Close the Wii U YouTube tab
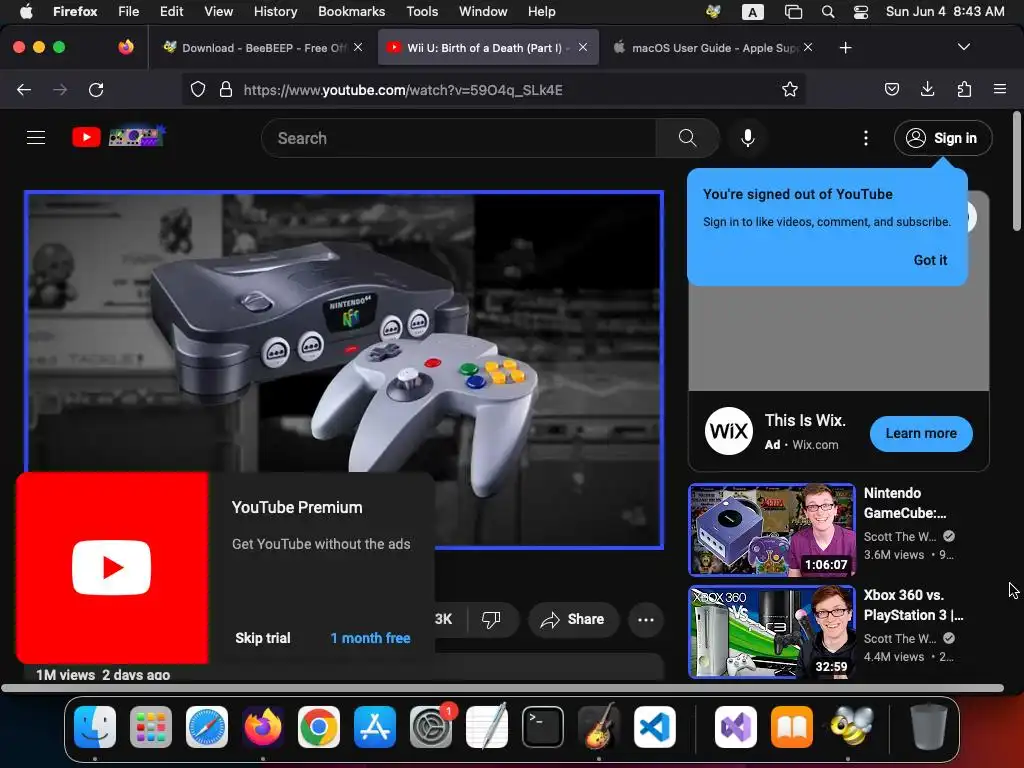This screenshot has height=768, width=1024. point(583,47)
